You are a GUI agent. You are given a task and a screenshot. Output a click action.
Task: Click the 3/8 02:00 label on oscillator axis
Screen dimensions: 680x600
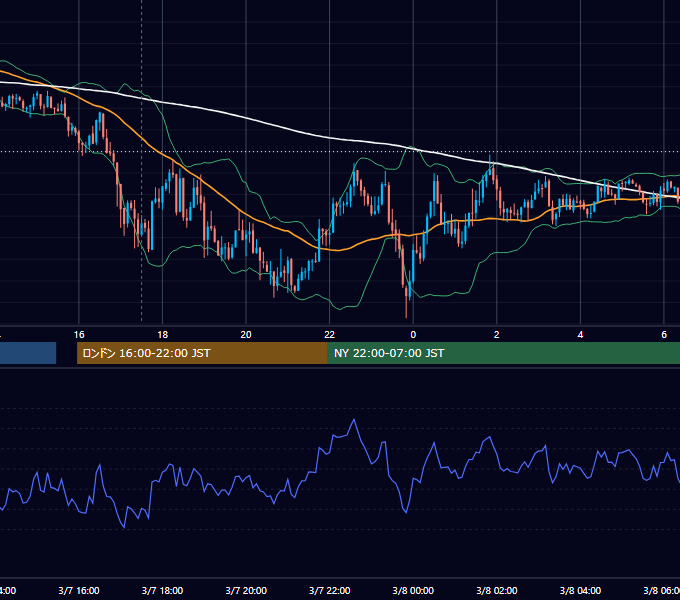click(x=497, y=590)
